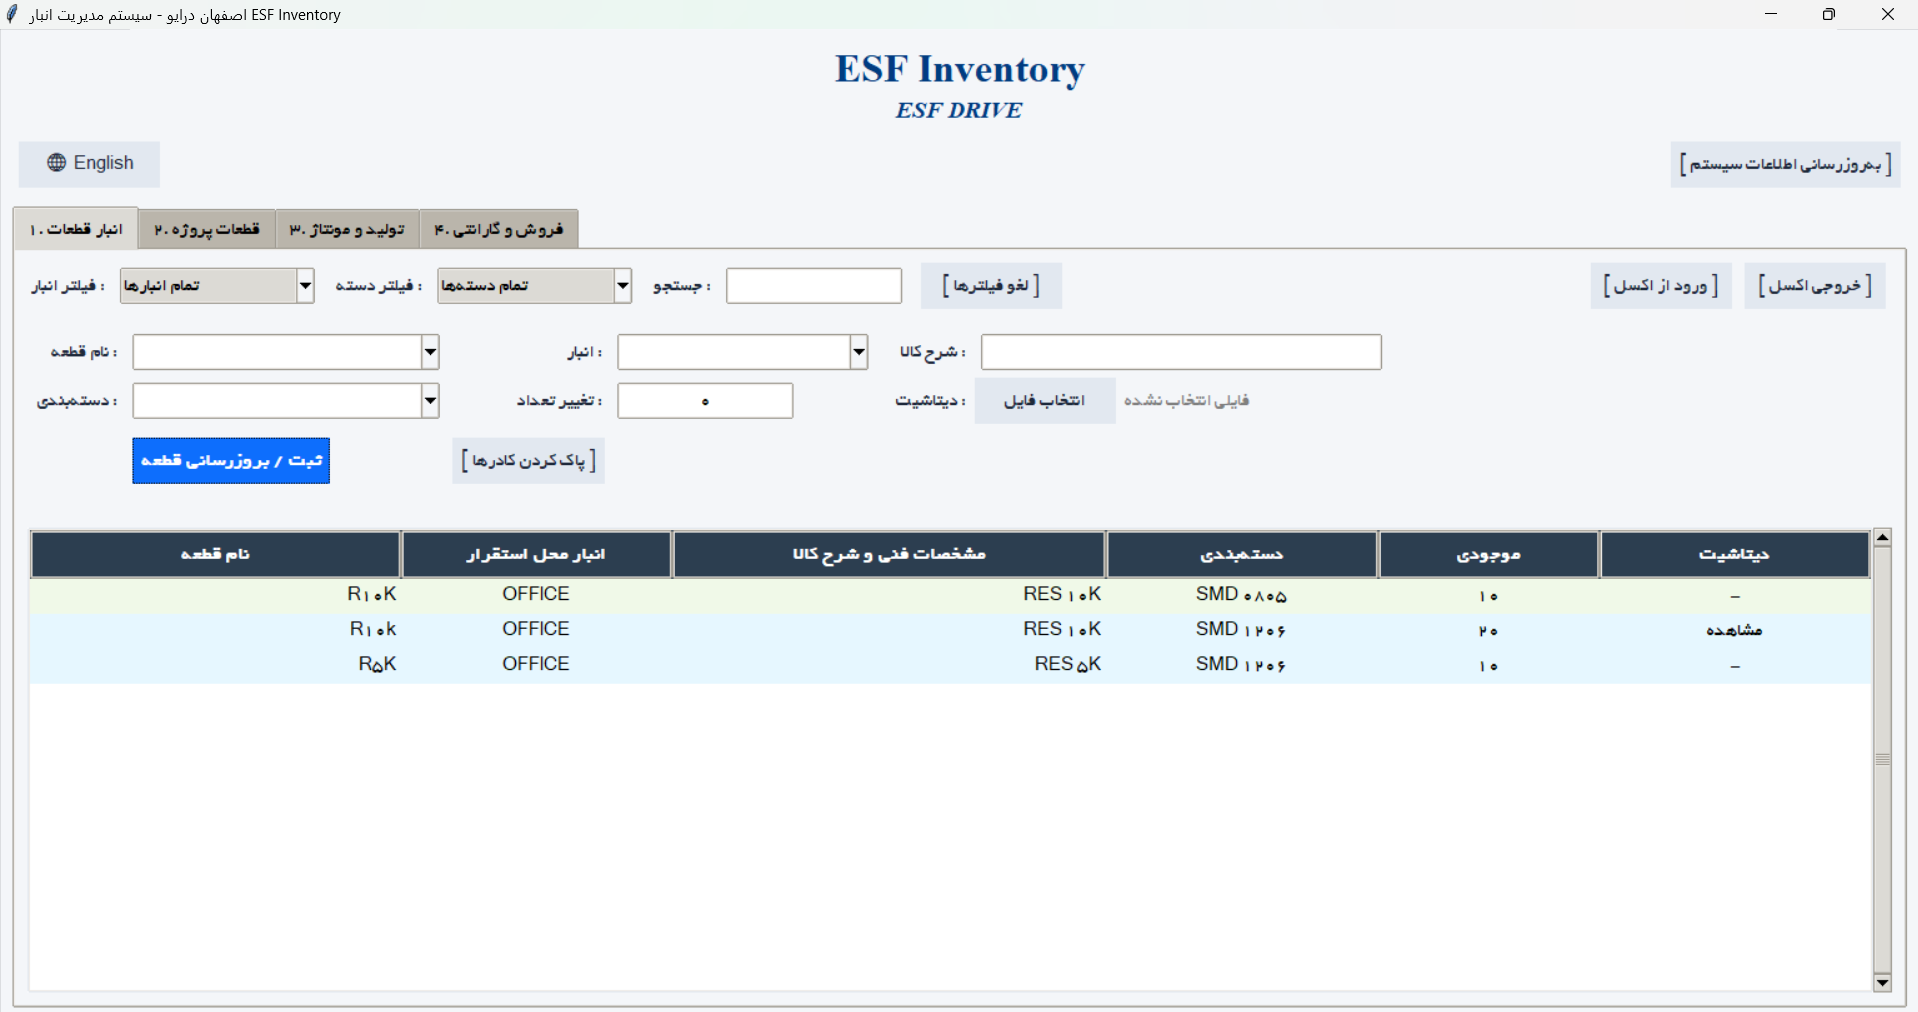Image resolution: width=1918 pixels, height=1012 pixels.
Task: Click the search input field
Action: pyautogui.click(x=814, y=286)
